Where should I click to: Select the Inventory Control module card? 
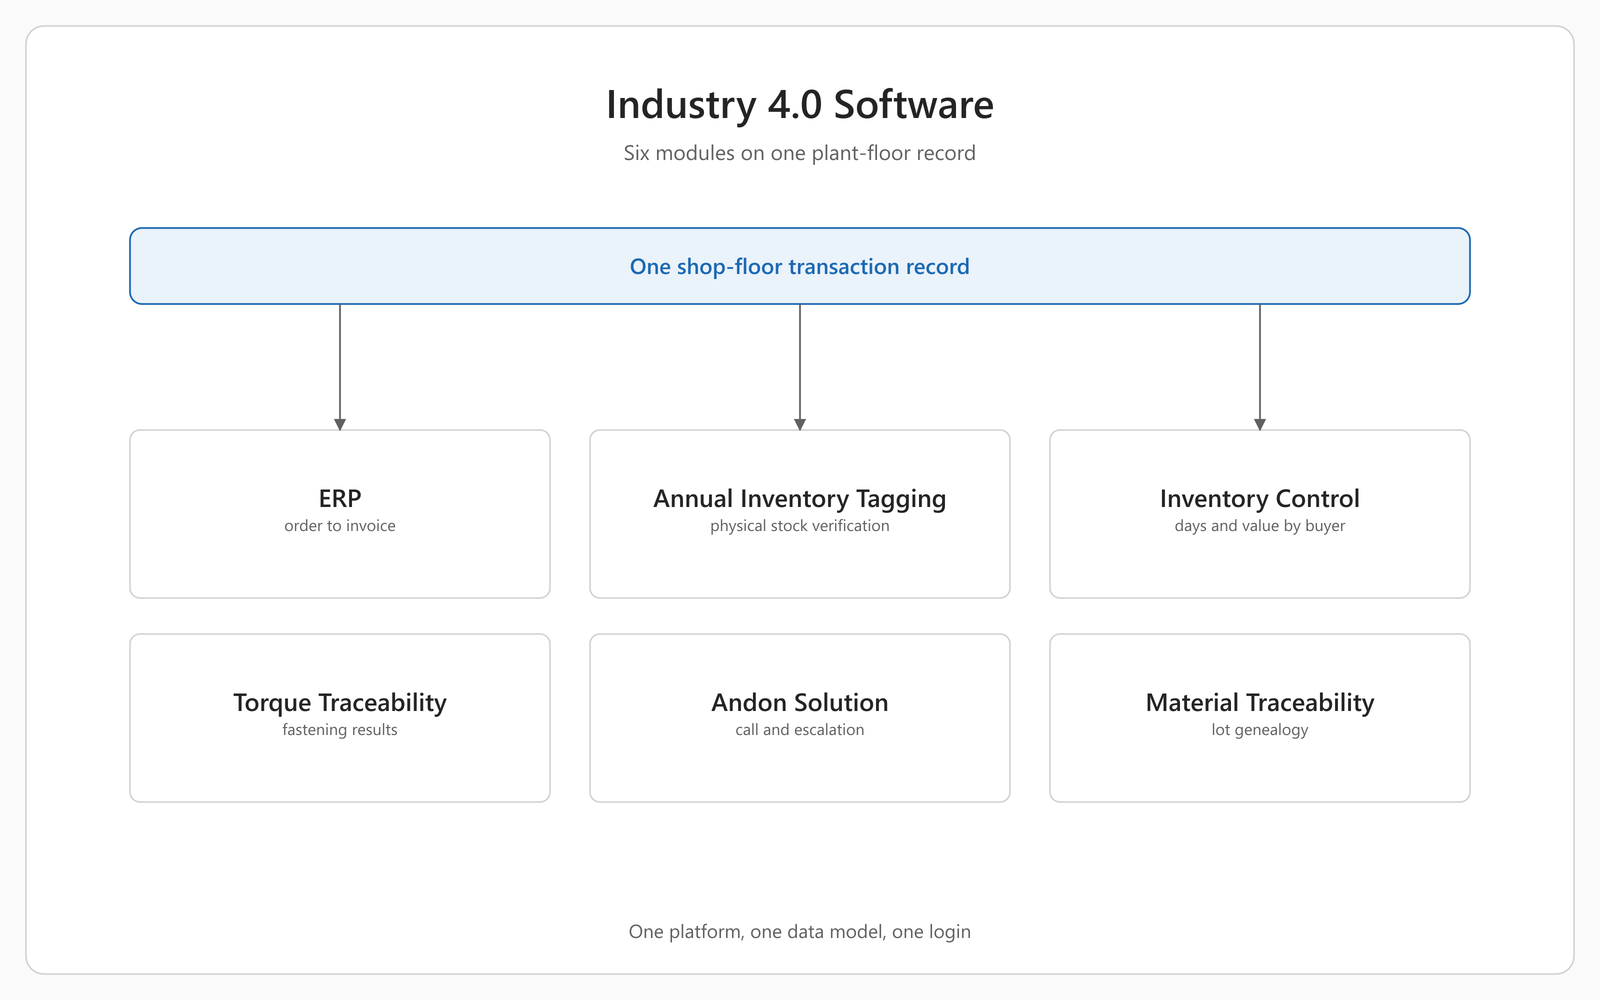tap(1260, 514)
